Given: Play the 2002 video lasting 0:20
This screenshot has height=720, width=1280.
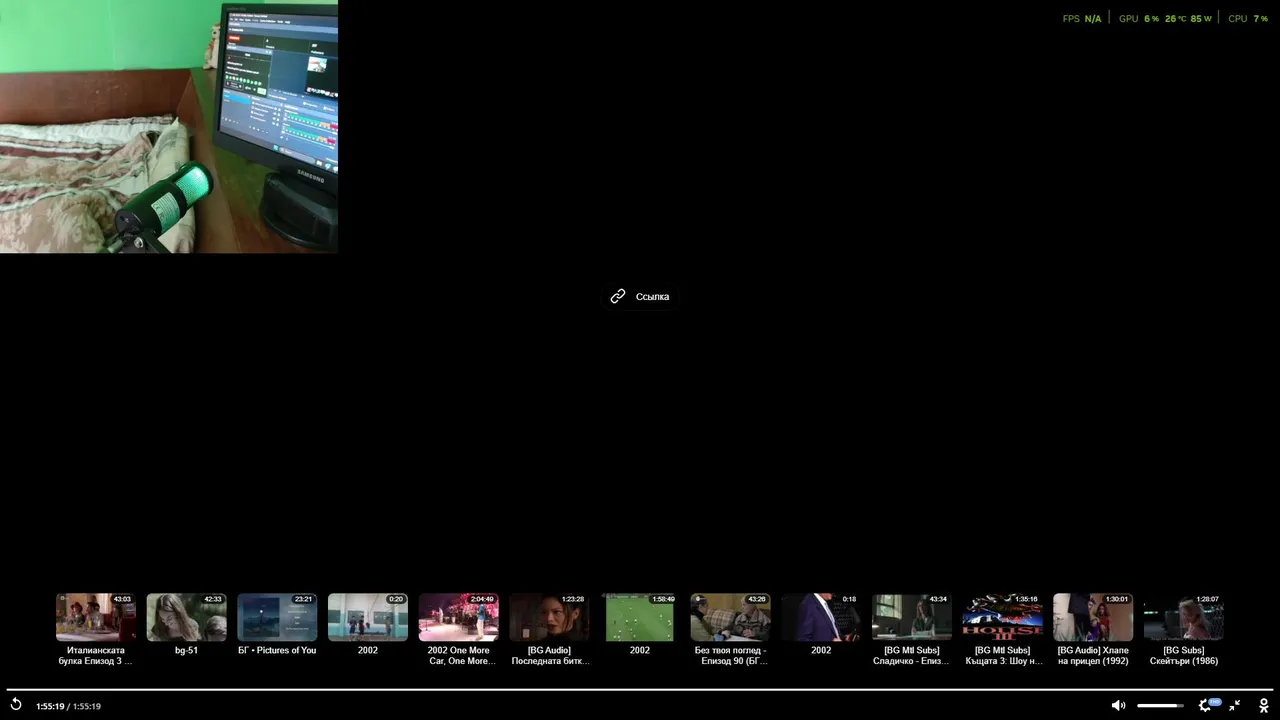Looking at the screenshot, I should point(368,617).
